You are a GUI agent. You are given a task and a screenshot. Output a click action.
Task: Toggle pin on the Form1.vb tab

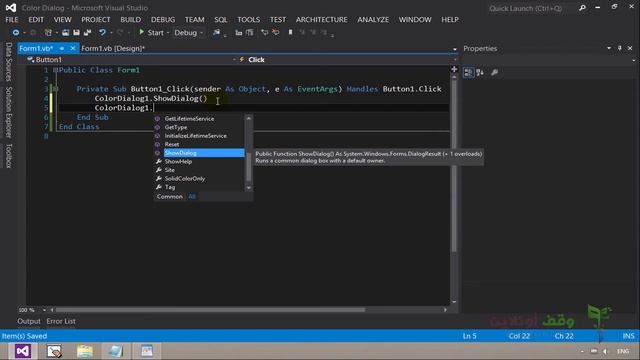[x=62, y=48]
